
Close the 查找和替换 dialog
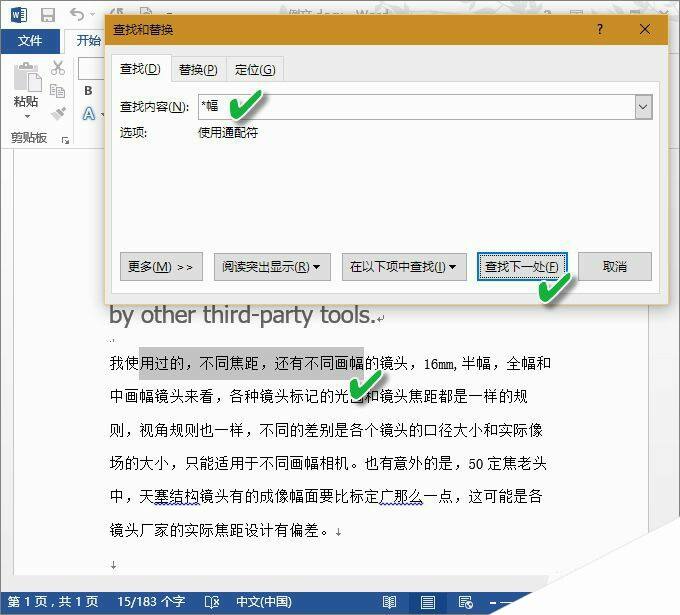pyautogui.click(x=645, y=29)
